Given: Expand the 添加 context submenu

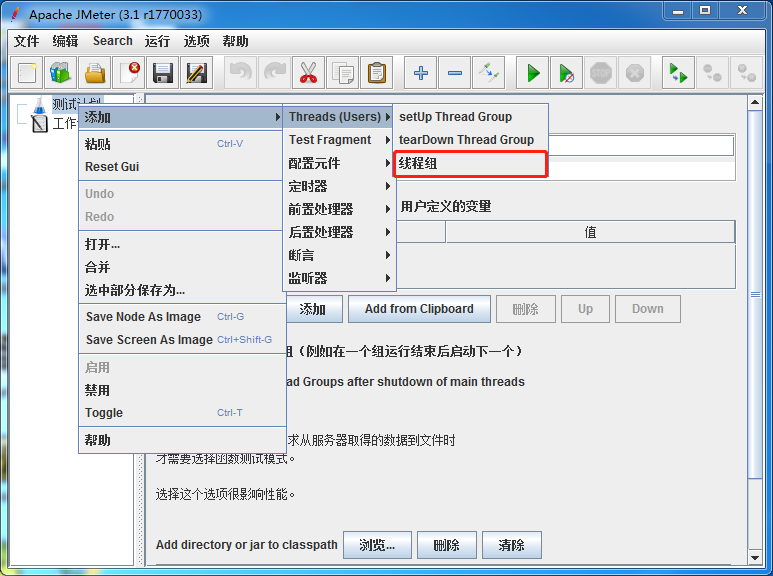Looking at the screenshot, I should (181, 117).
